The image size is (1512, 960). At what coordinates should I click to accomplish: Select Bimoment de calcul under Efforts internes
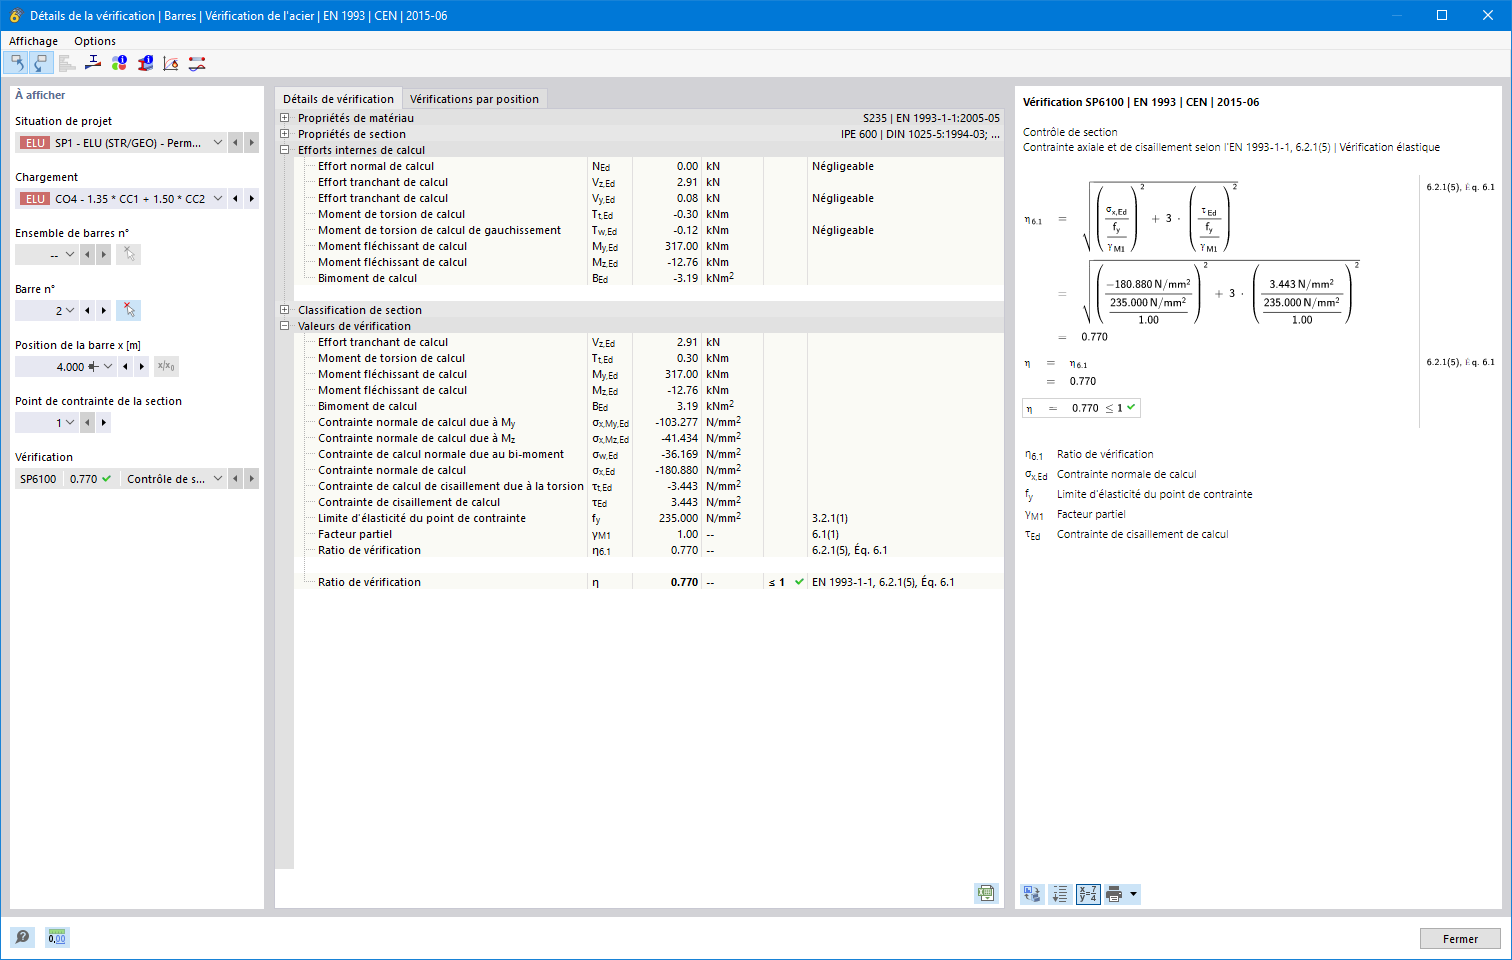[x=649, y=278]
